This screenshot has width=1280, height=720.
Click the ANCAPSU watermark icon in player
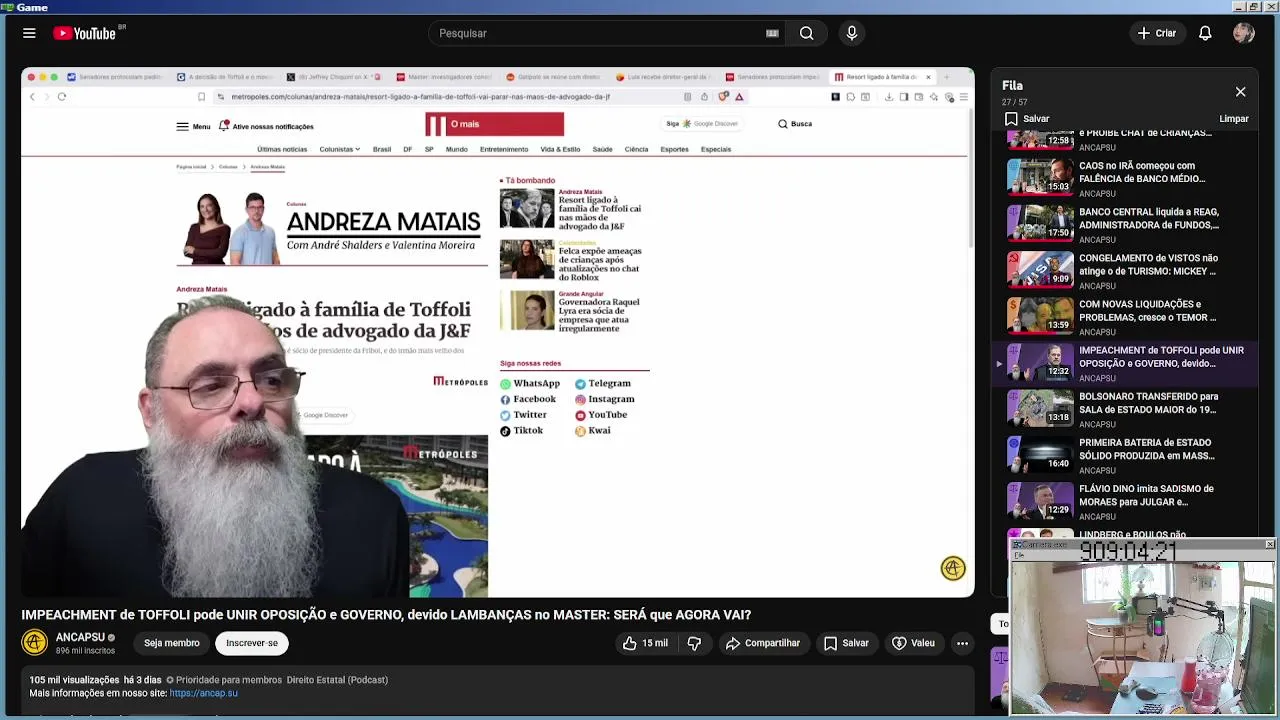coord(953,568)
